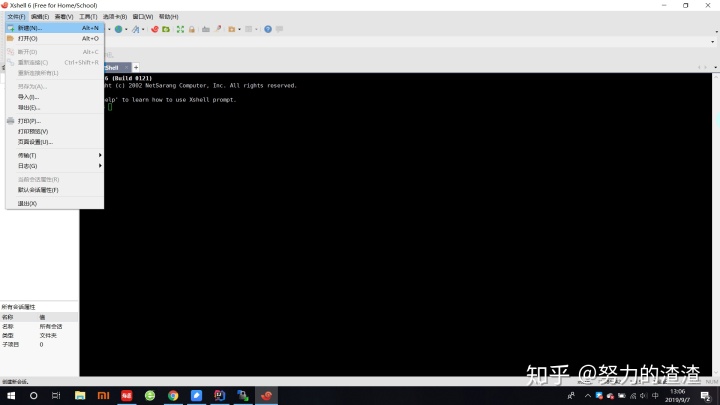Open the 文件(F) menu in menu bar
Image resolution: width=720 pixels, height=405 pixels.
click(x=16, y=17)
